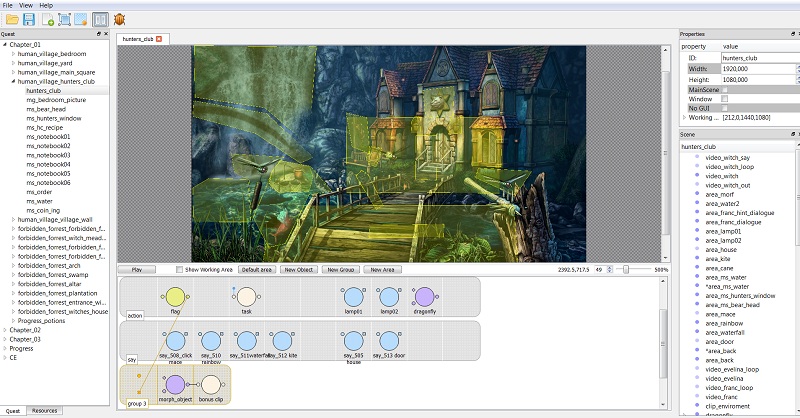Select mg_bedroom_picture tree item
This screenshot has height=418, width=800.
56,100
